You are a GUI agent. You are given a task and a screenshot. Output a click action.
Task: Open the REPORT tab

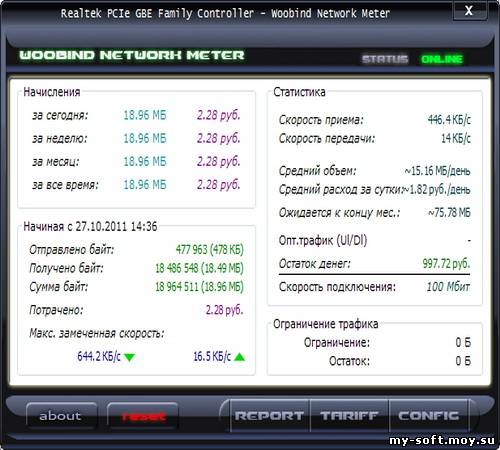pyautogui.click(x=269, y=416)
